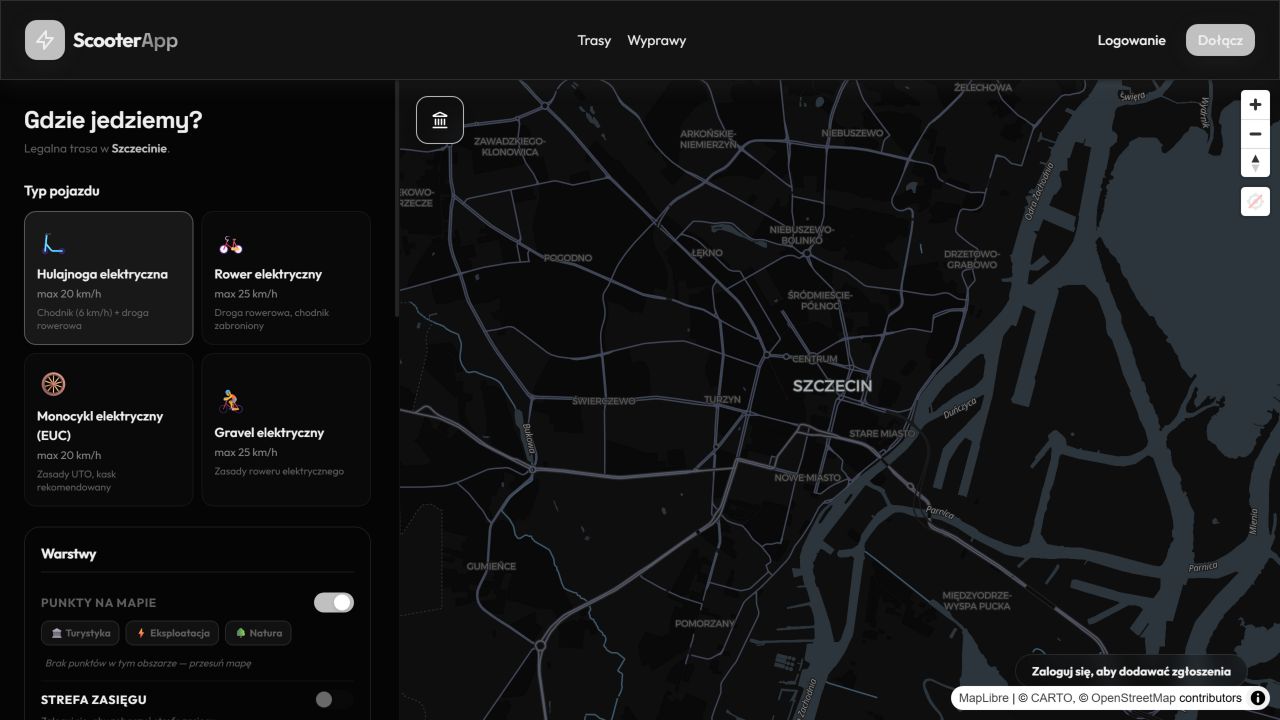The image size is (1280, 720).
Task: Click the 'Typ pojazdu' label
Action: coord(62,191)
